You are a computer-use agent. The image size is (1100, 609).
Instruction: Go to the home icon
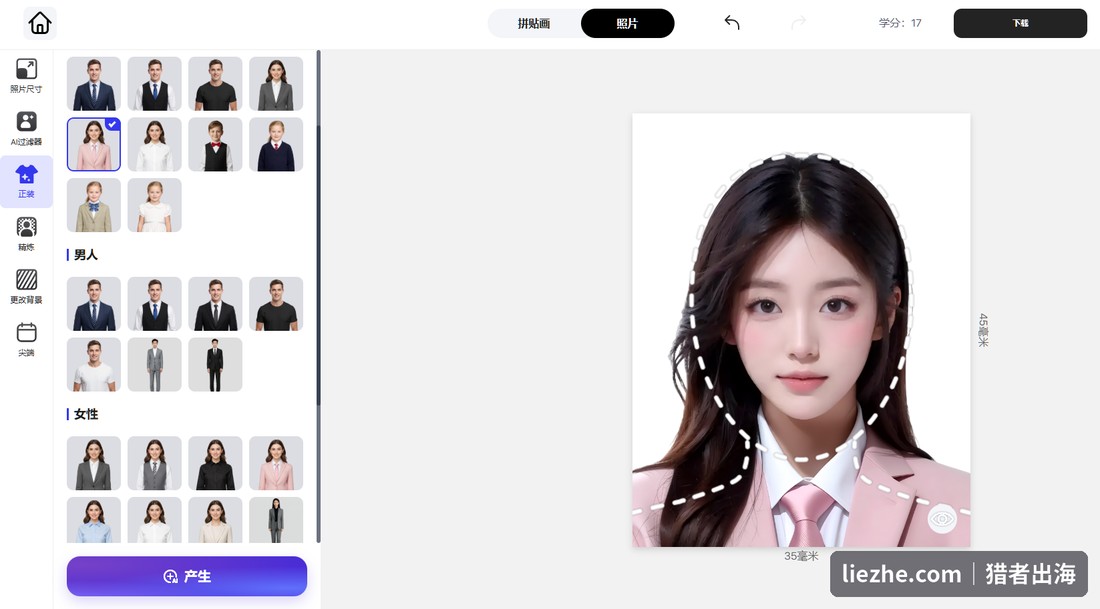[40, 23]
